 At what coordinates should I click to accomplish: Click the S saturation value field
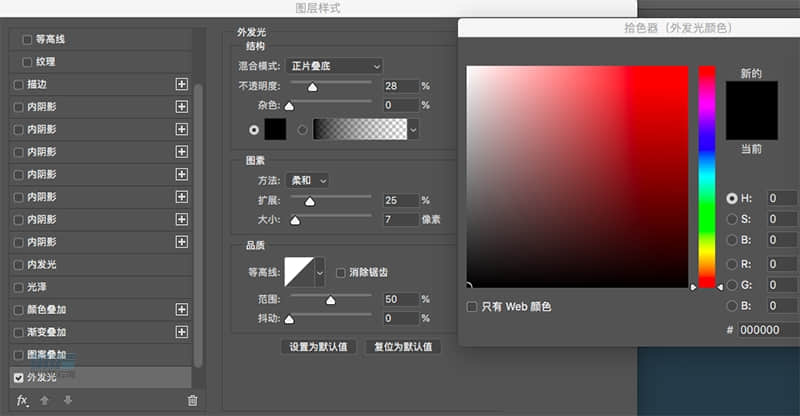(783, 219)
